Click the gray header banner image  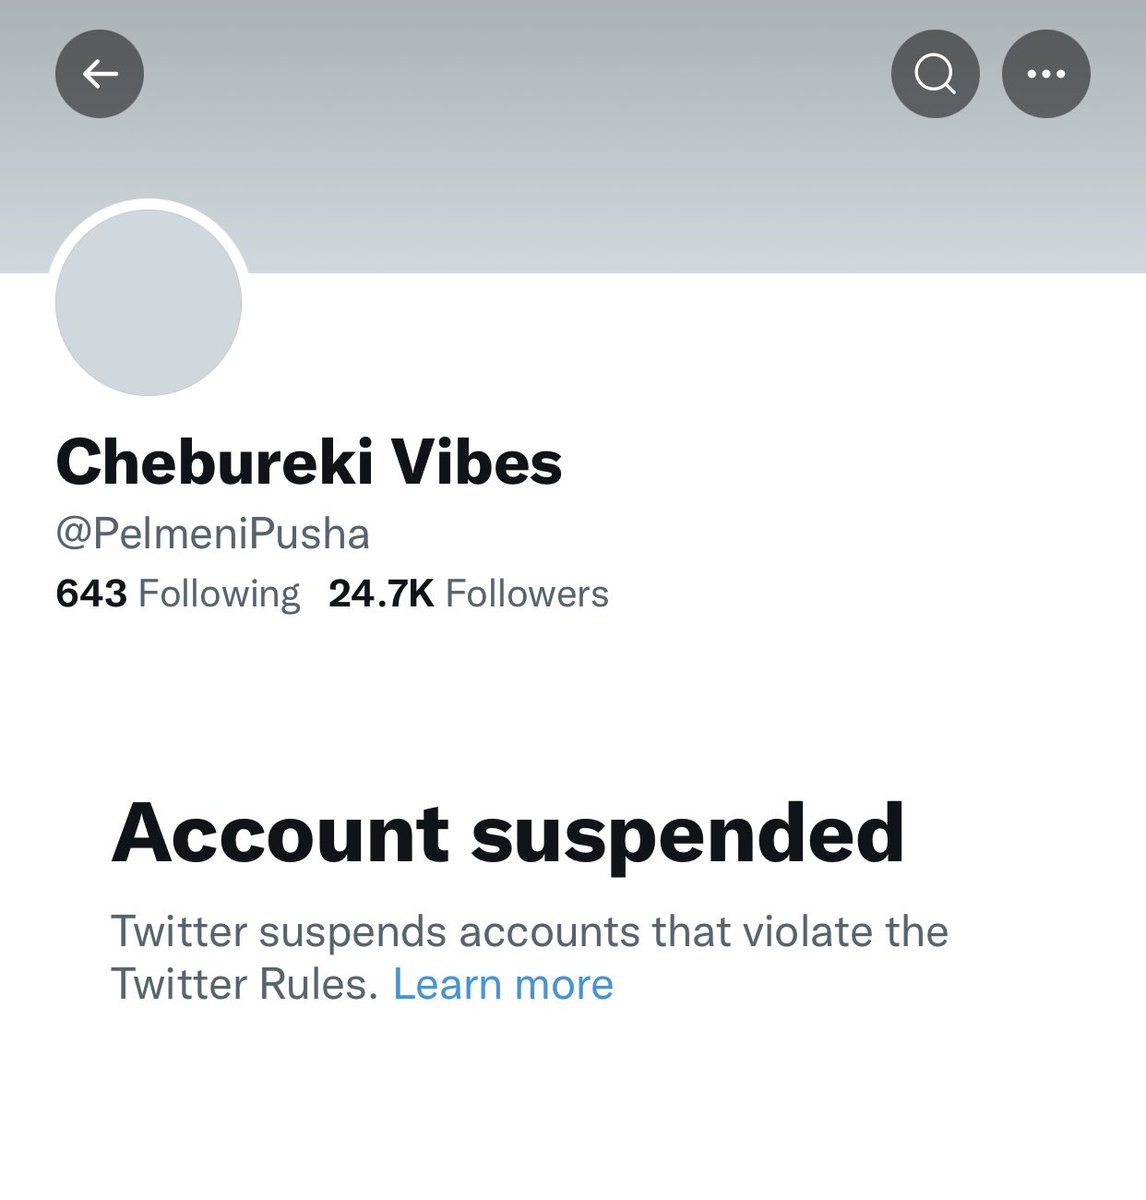(x=600, y=180)
